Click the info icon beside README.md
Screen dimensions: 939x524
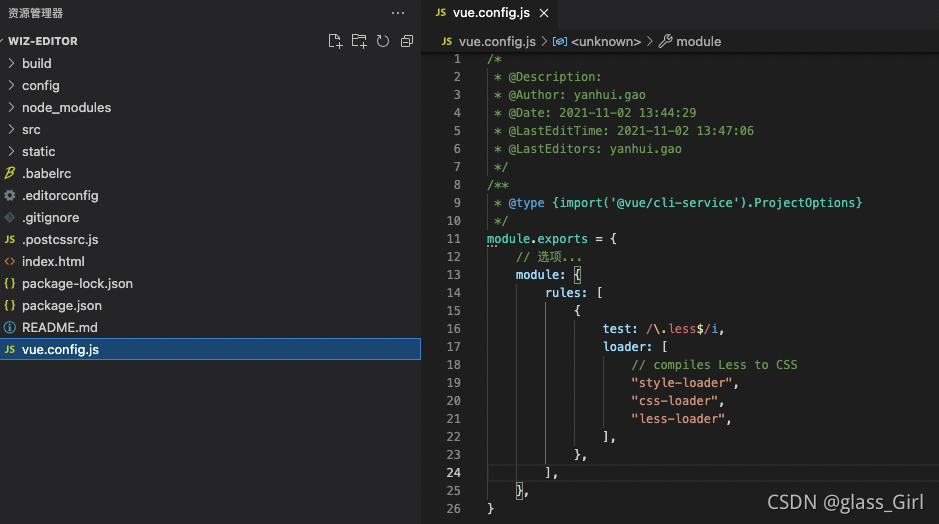pos(10,328)
